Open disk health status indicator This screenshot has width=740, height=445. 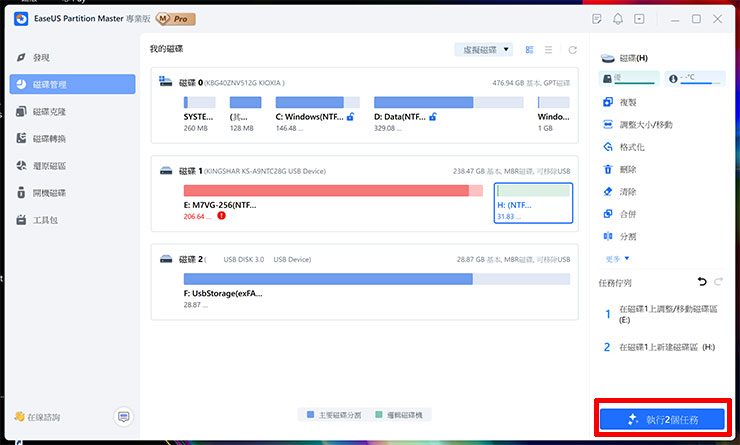[629, 78]
